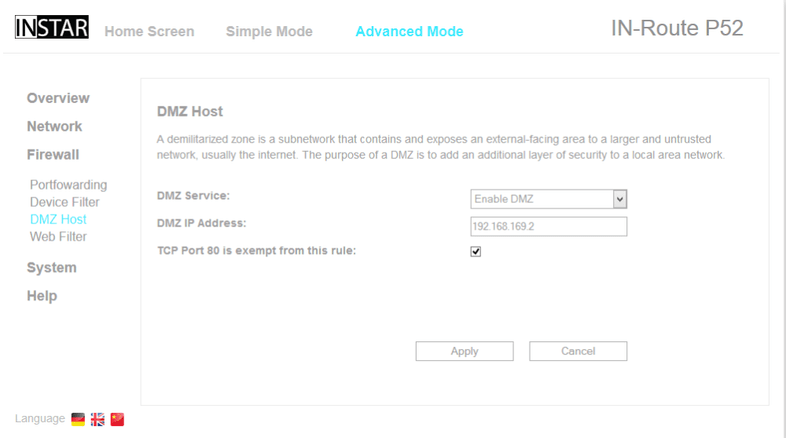
Task: Open the Web Filter page
Action: pyautogui.click(x=58, y=237)
